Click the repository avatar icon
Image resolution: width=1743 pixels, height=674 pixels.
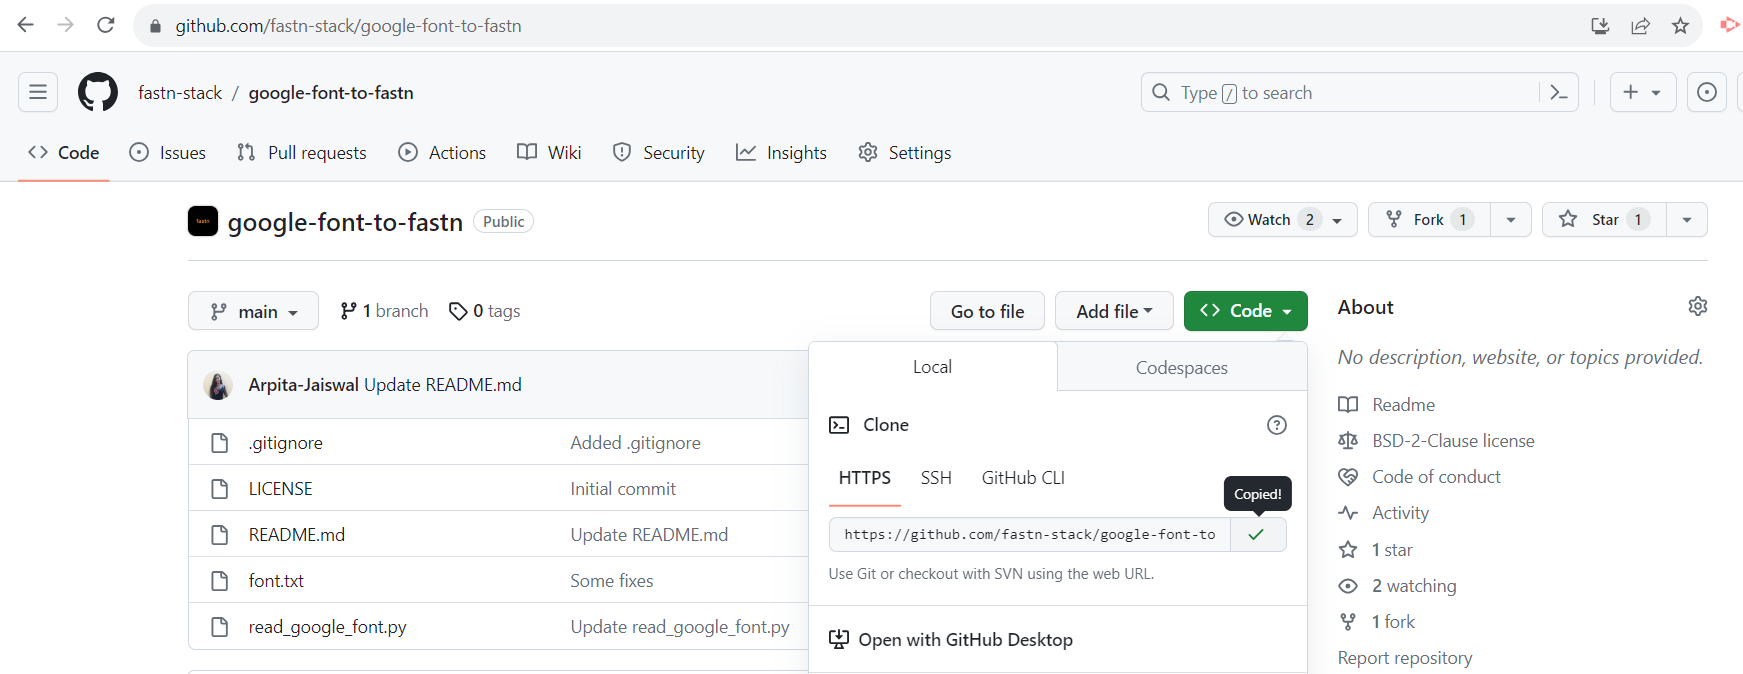pyautogui.click(x=203, y=221)
